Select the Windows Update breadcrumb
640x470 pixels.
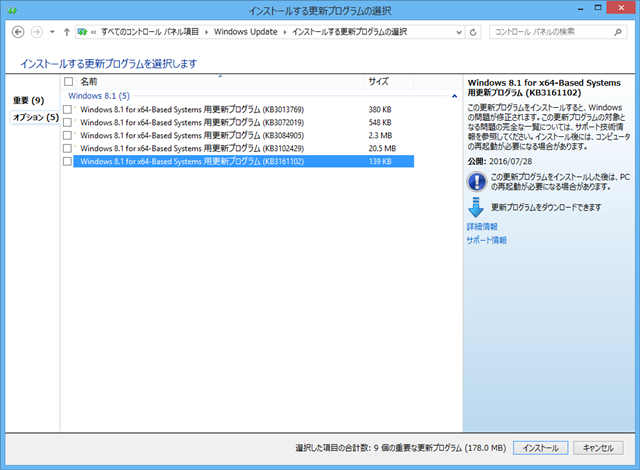(245, 32)
